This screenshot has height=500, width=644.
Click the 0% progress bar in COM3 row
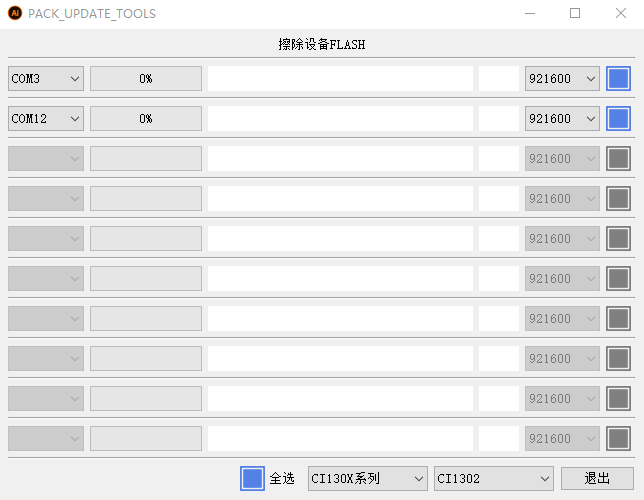[x=146, y=79]
